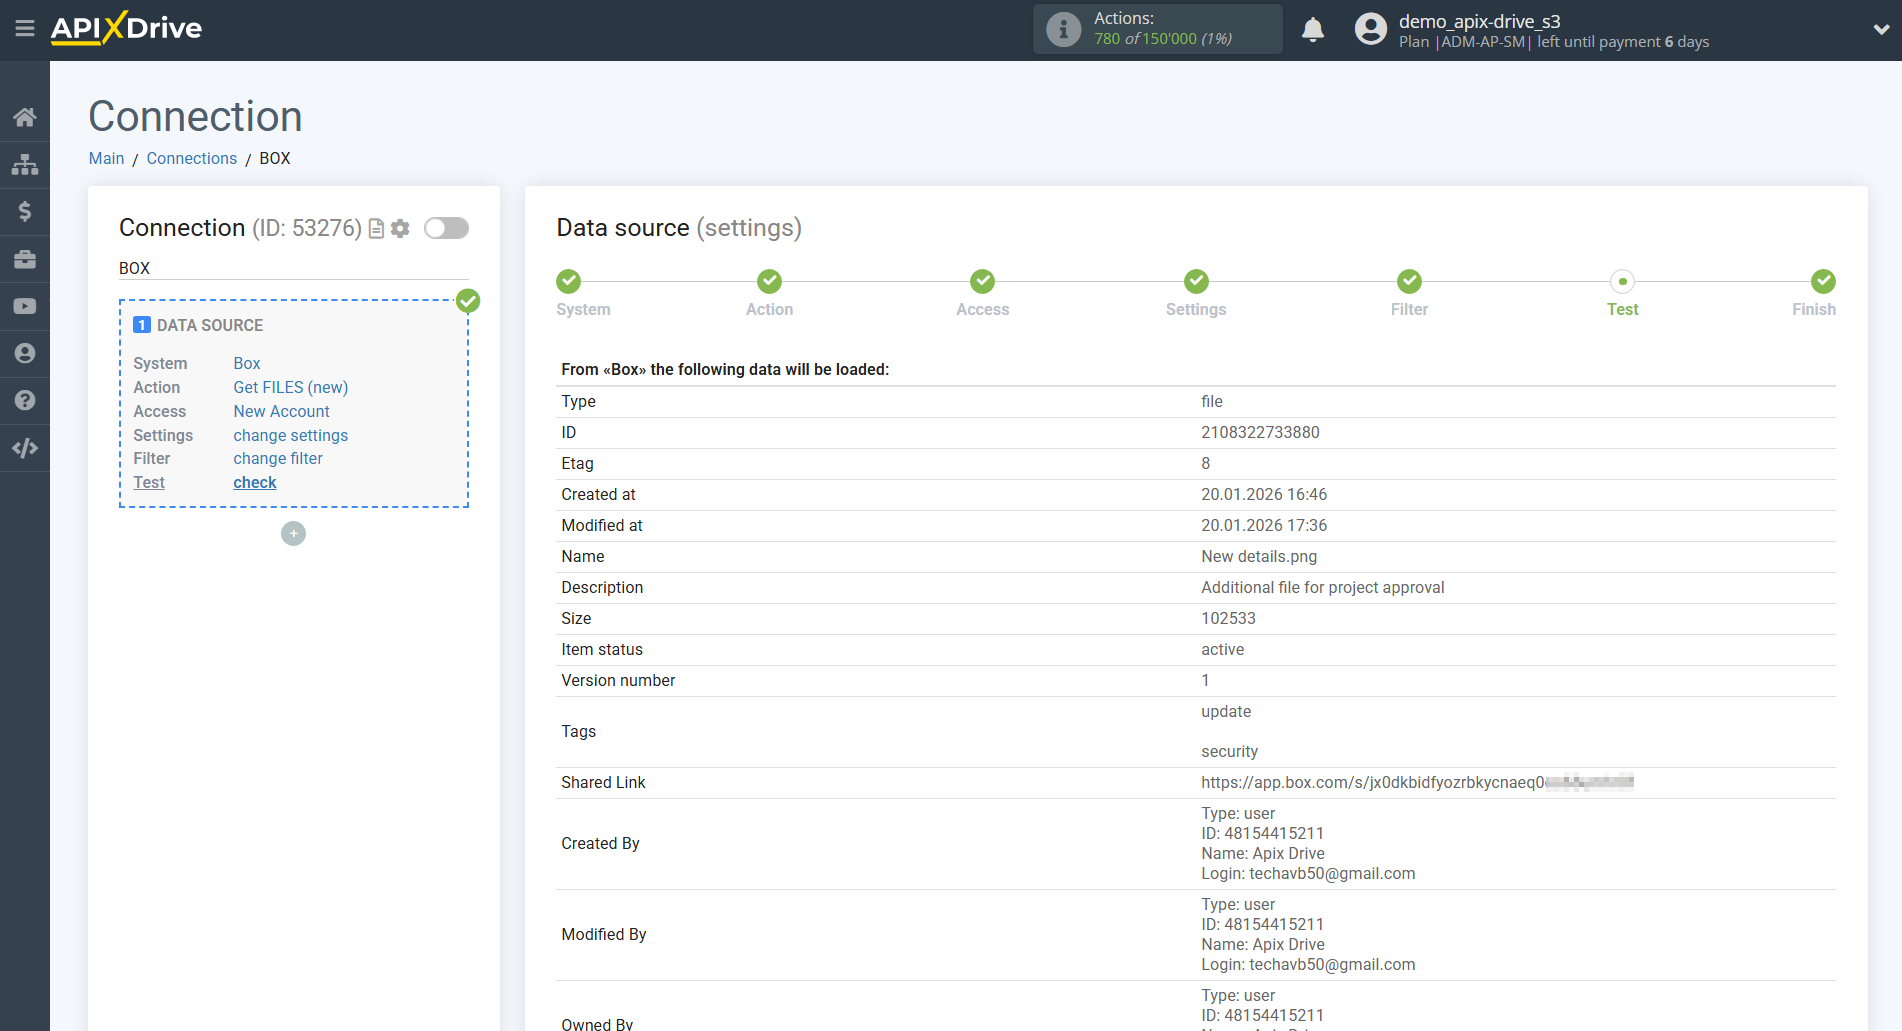Viewport: 1902px width, 1031px height.
Task: Open the hamburger menu in top bar
Action: 25,29
